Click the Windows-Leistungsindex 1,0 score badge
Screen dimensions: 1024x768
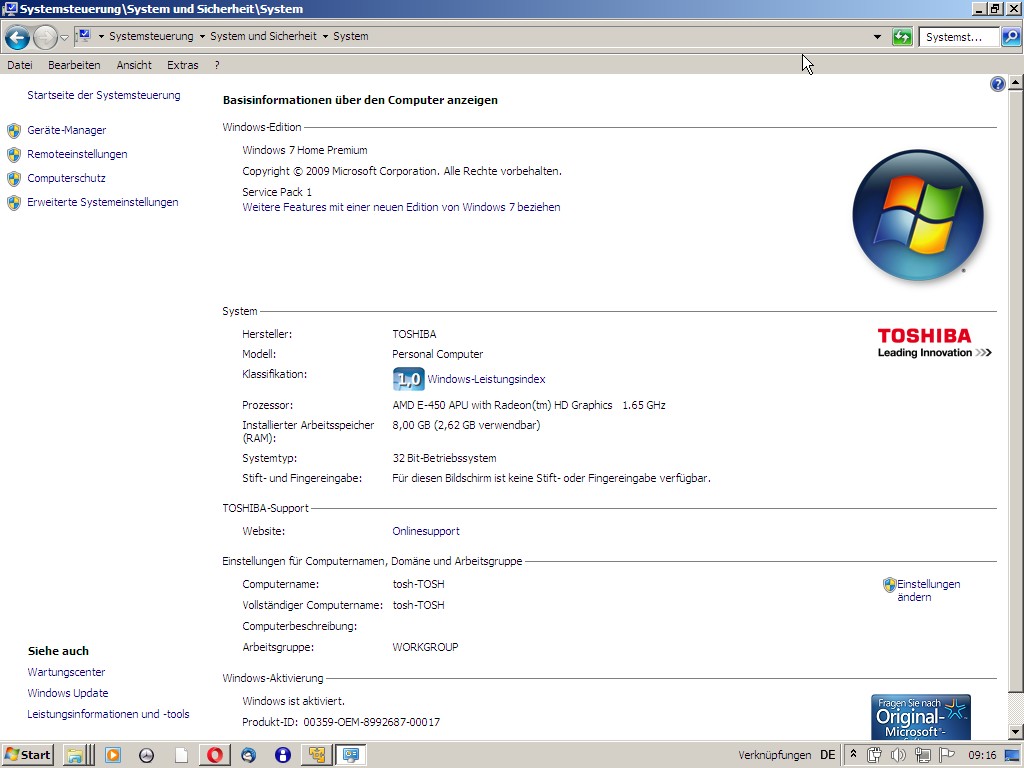pos(408,379)
